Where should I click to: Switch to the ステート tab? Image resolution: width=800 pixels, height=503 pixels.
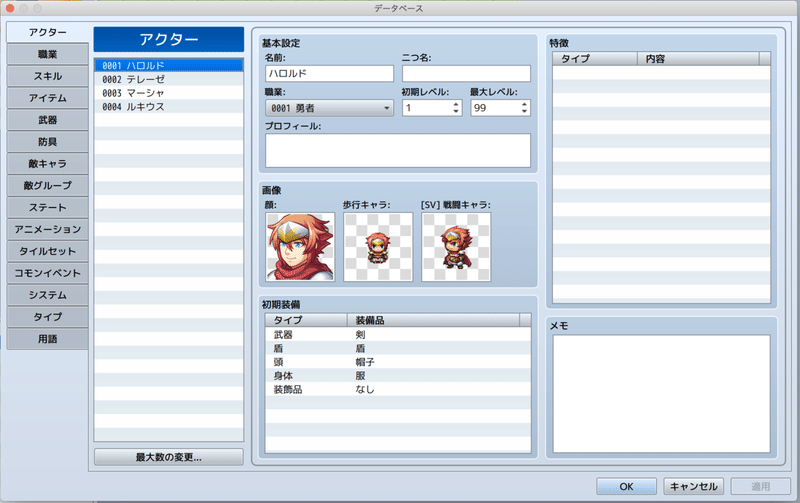(x=47, y=208)
